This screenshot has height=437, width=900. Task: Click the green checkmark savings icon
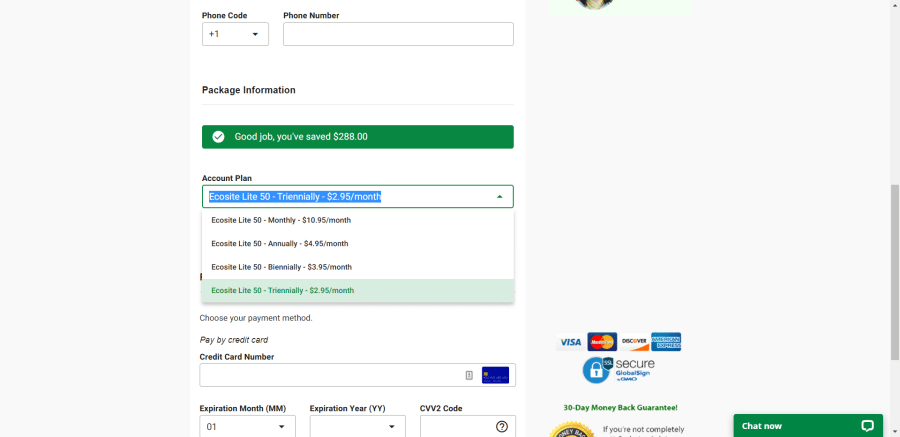218,137
